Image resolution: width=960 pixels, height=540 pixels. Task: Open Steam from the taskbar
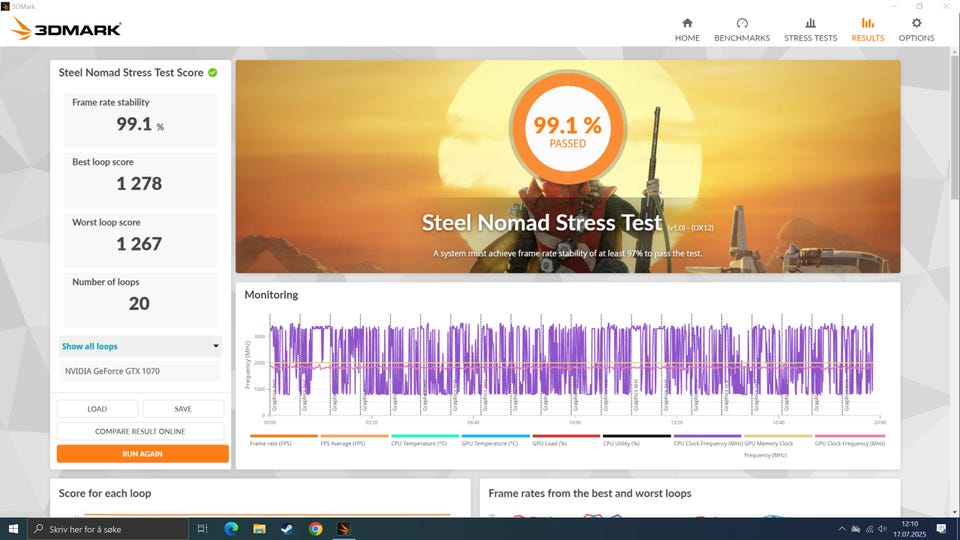tap(287, 528)
